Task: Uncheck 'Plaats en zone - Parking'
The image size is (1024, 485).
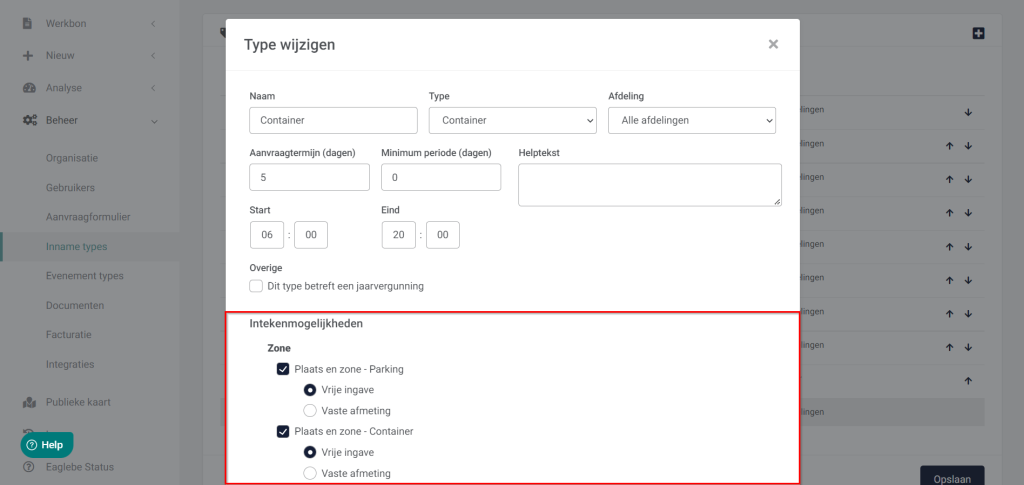Action: click(x=283, y=369)
